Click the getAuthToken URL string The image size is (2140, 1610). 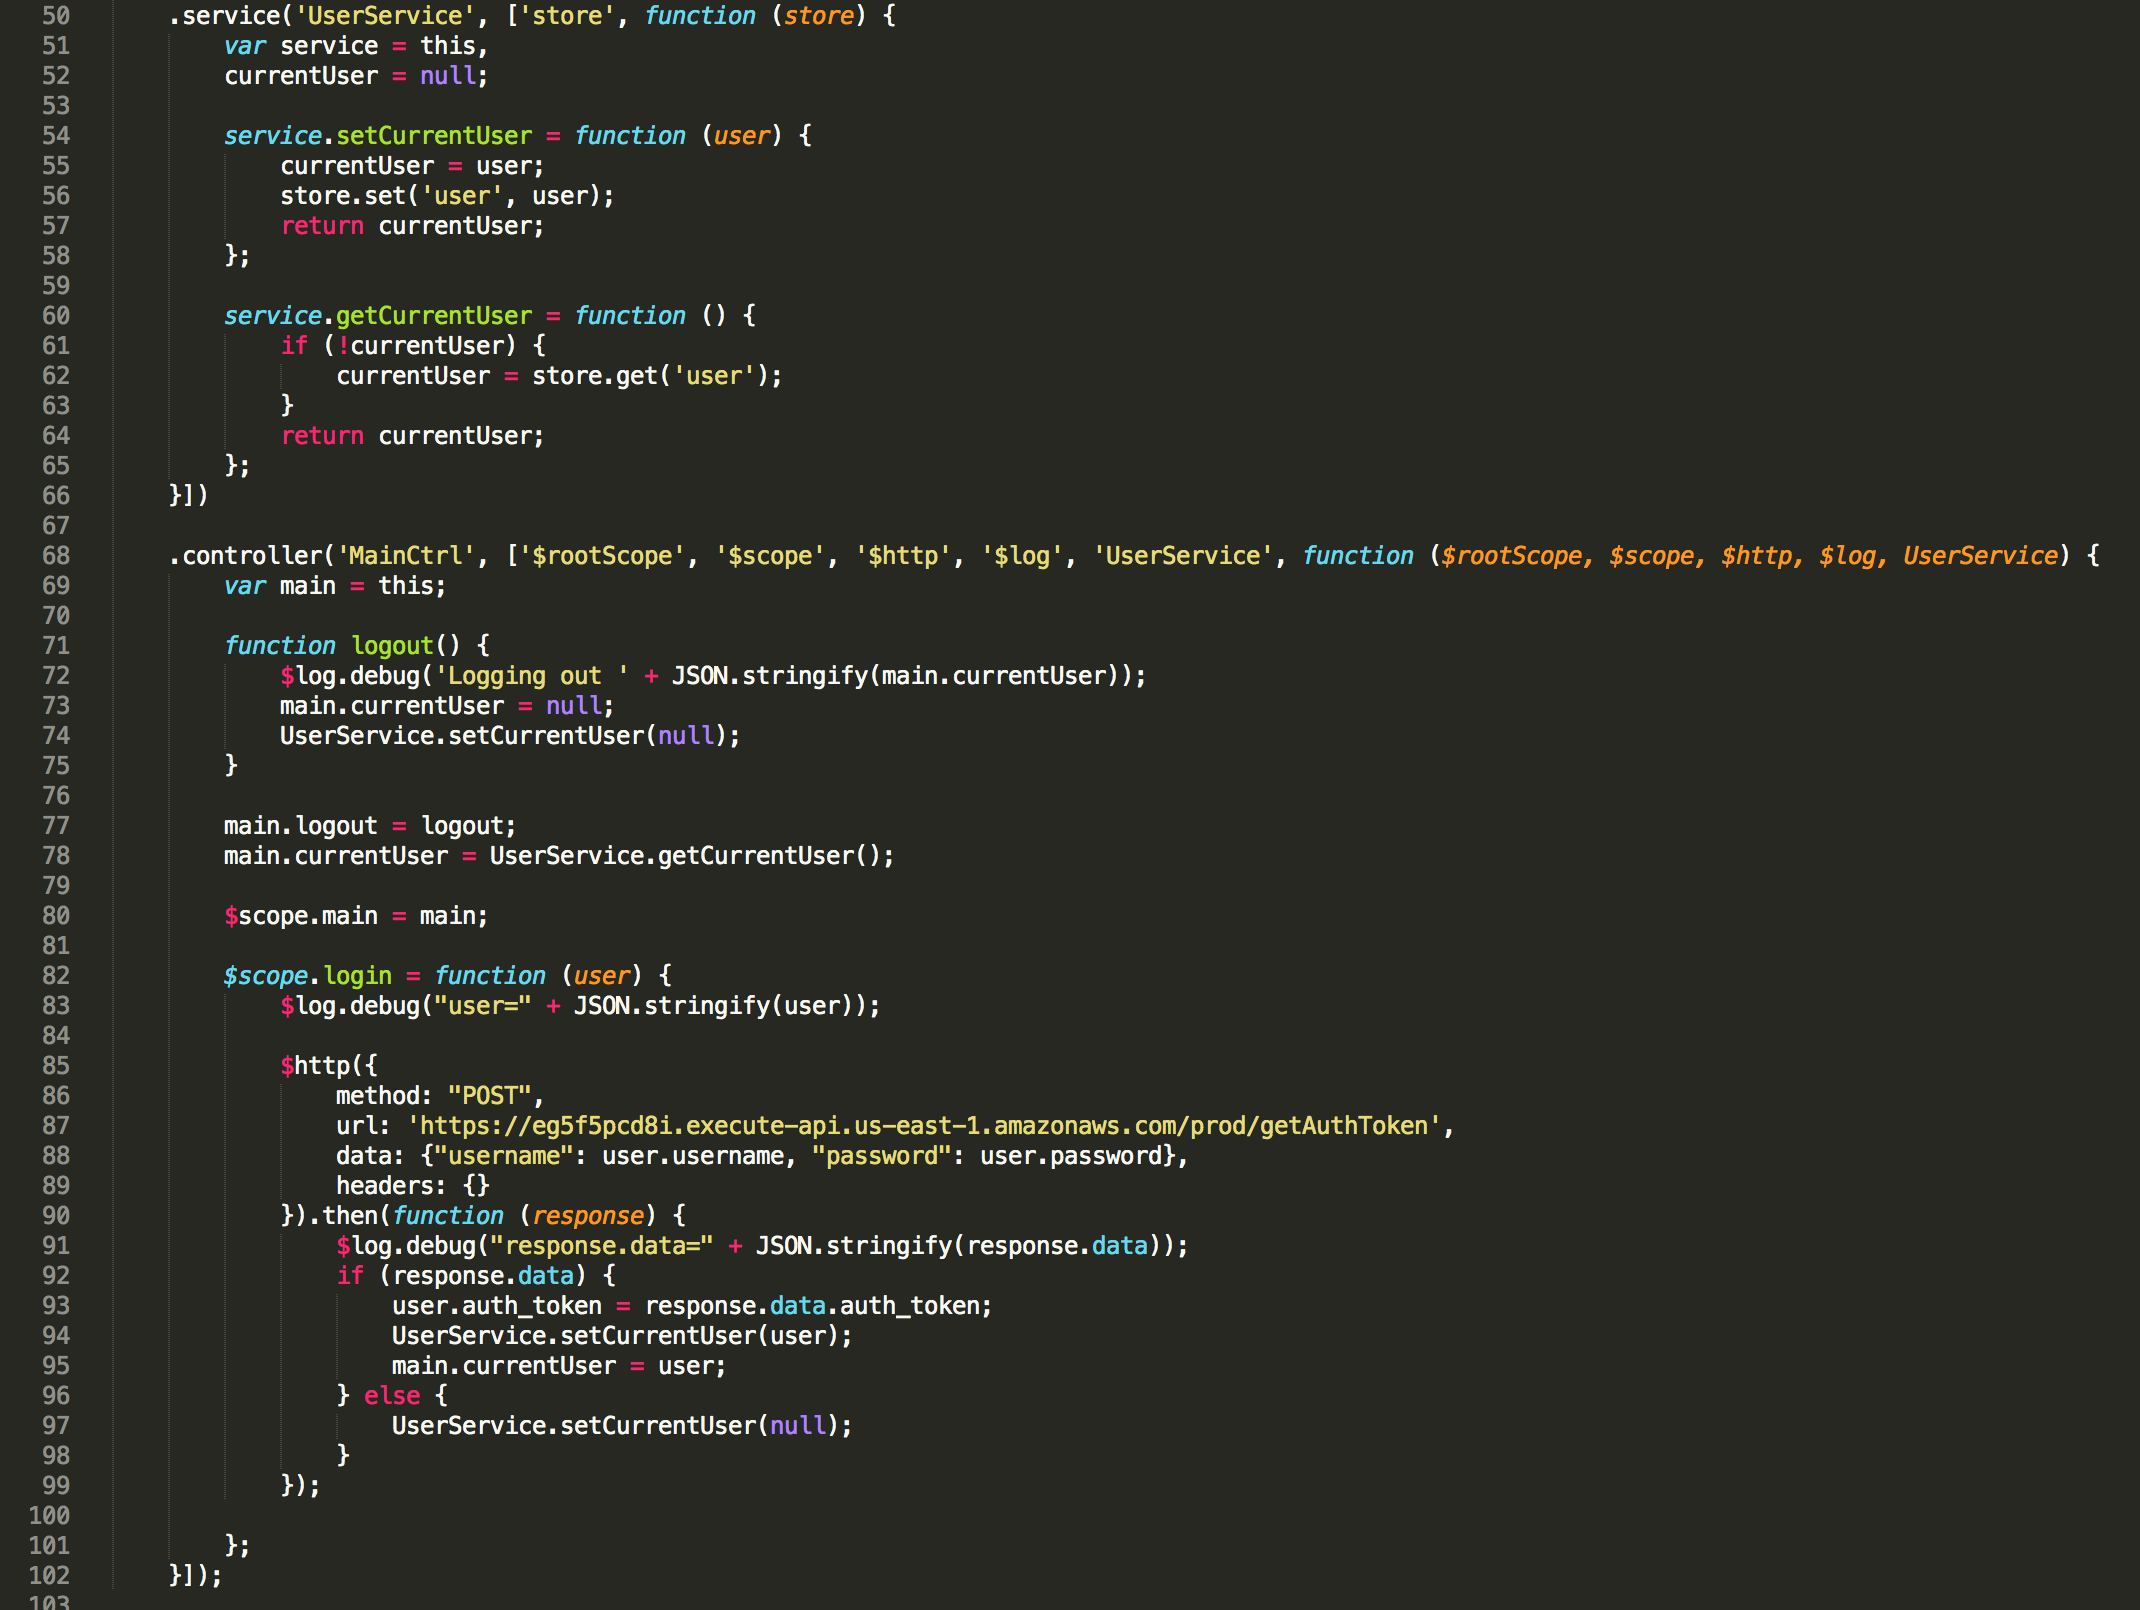(924, 1126)
